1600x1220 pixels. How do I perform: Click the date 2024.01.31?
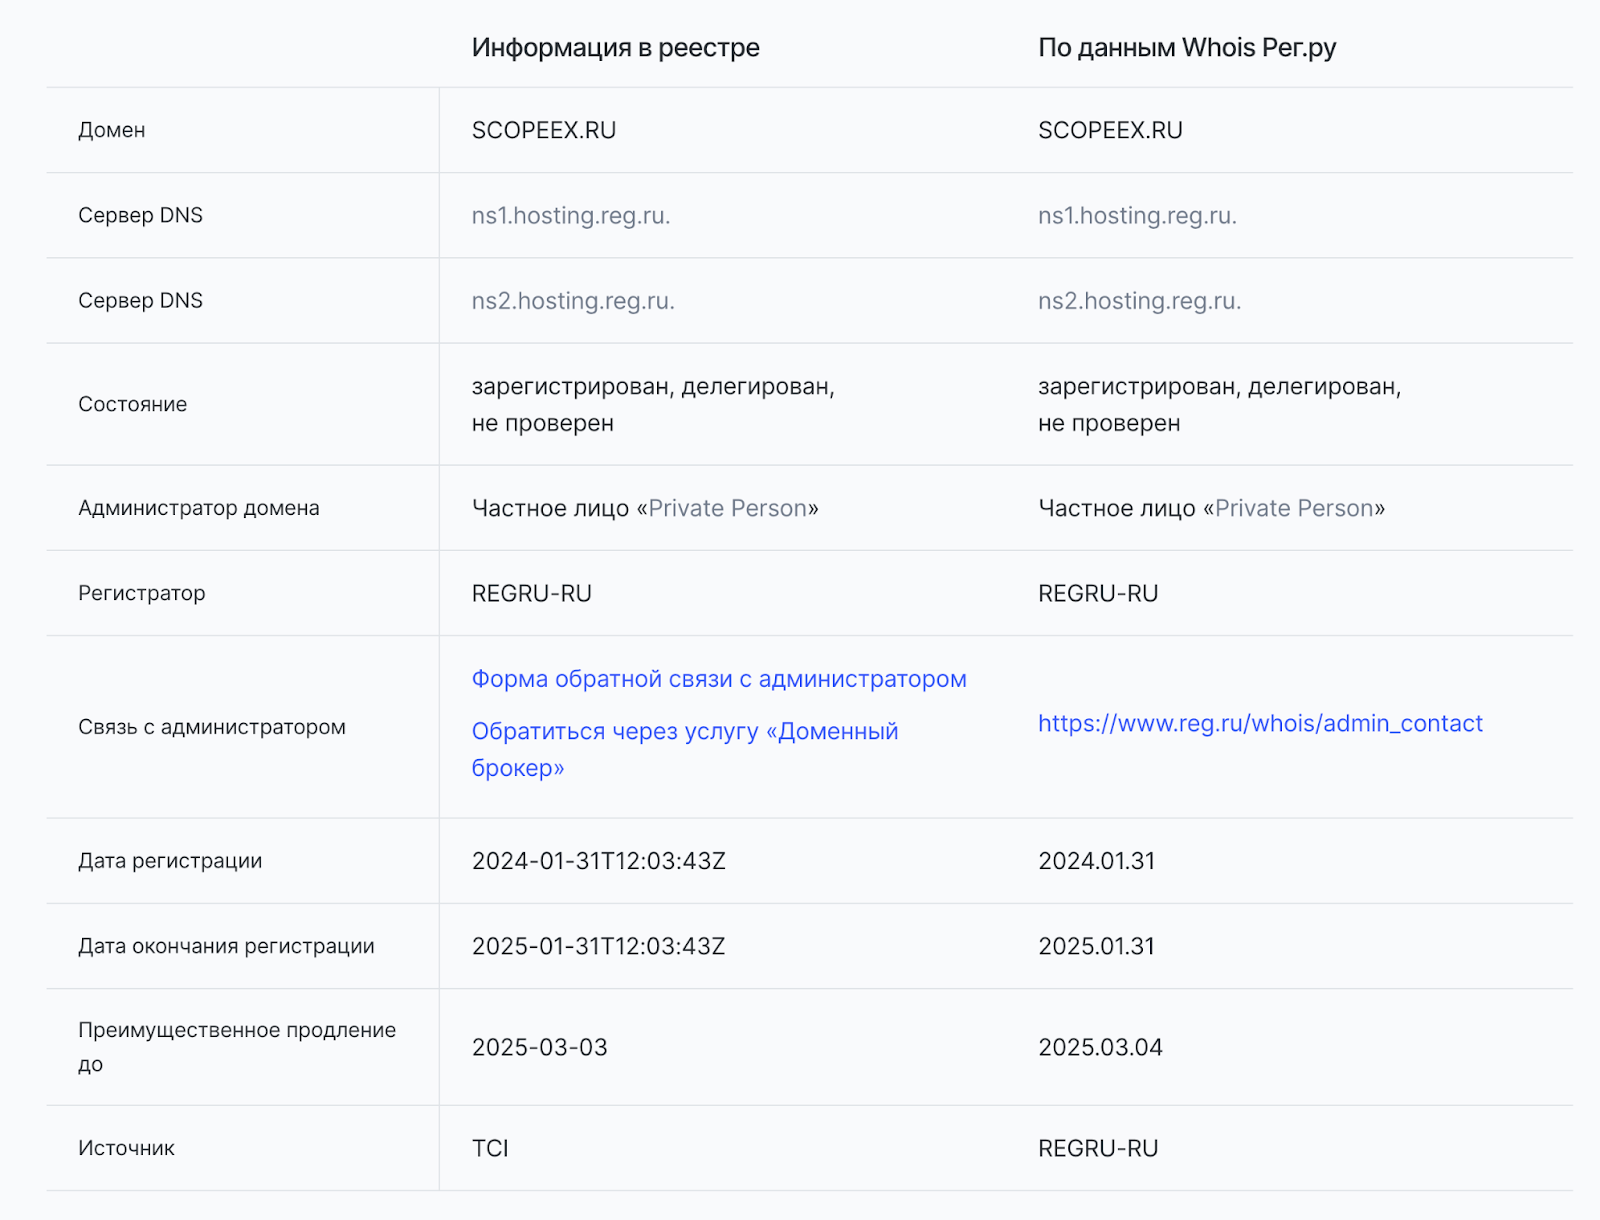click(1097, 861)
